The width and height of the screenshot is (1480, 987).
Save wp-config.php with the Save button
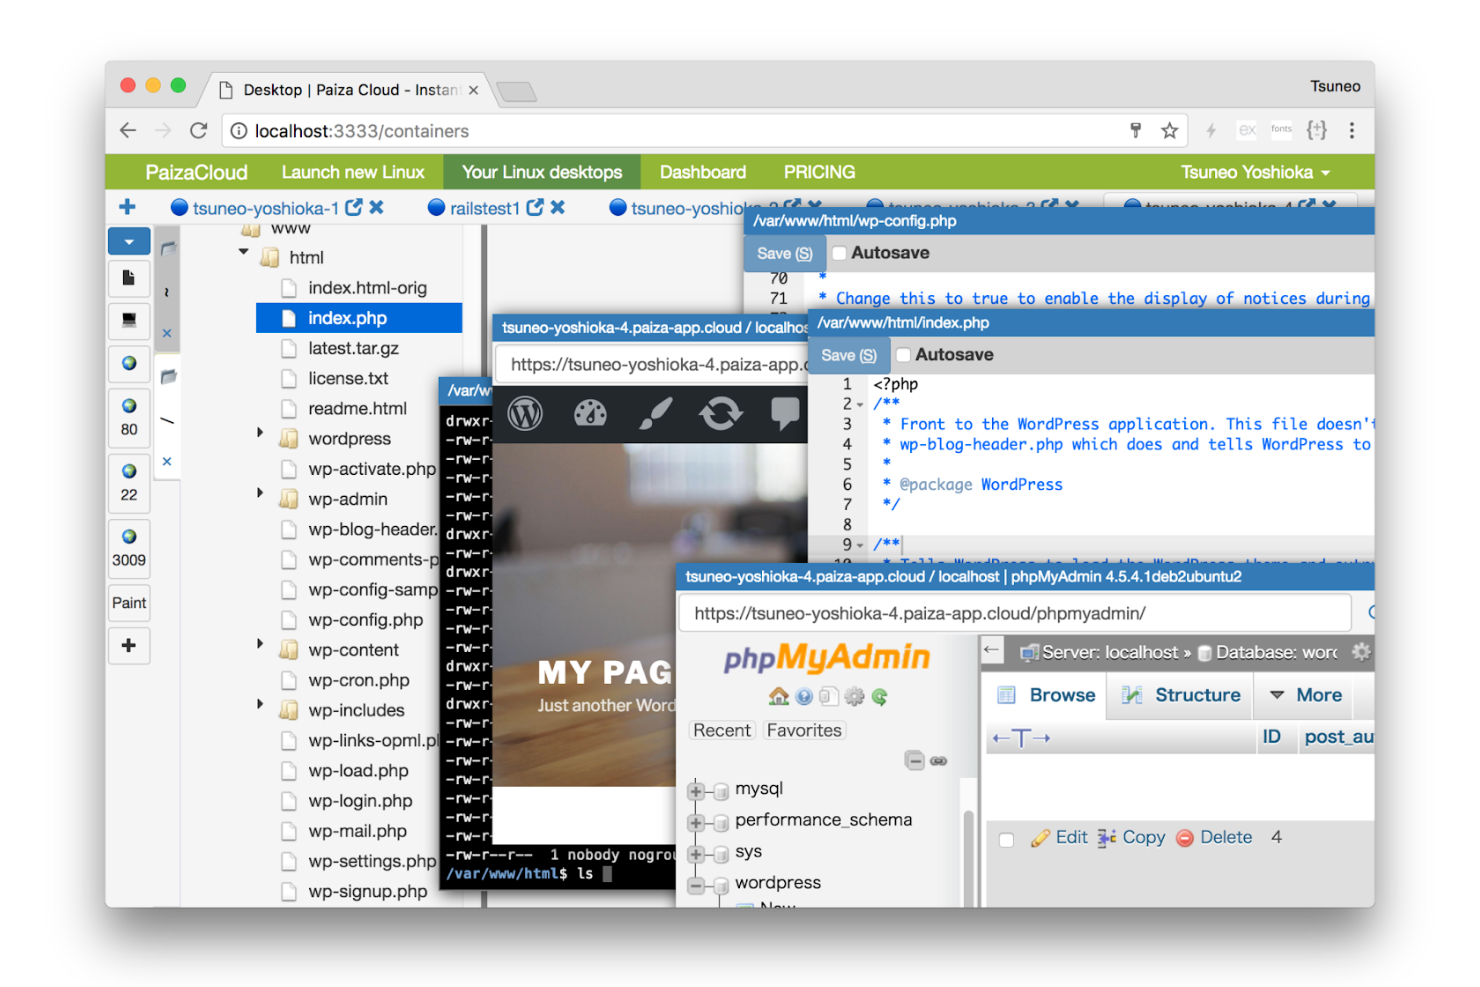click(784, 253)
